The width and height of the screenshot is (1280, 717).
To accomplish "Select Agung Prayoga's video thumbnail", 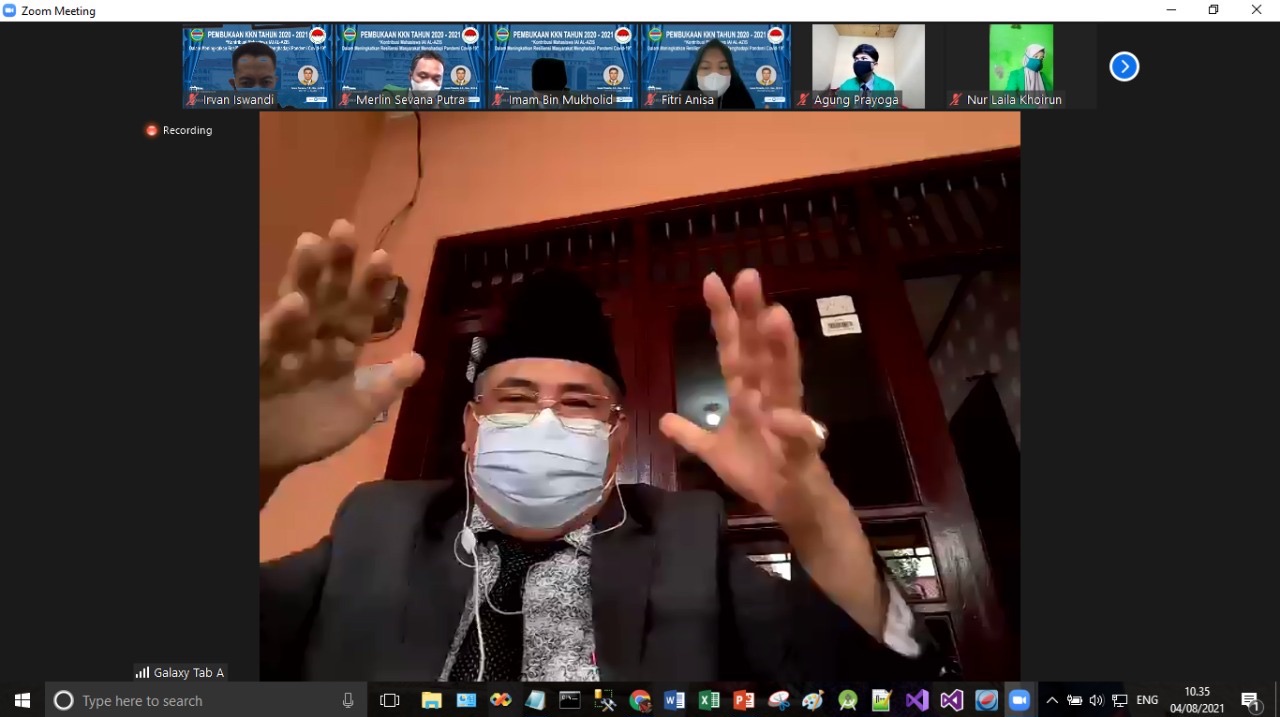I will (x=869, y=66).
